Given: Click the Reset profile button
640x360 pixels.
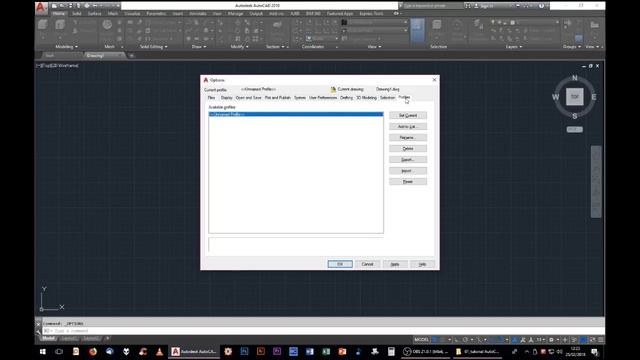Looking at the screenshot, I should click(408, 182).
